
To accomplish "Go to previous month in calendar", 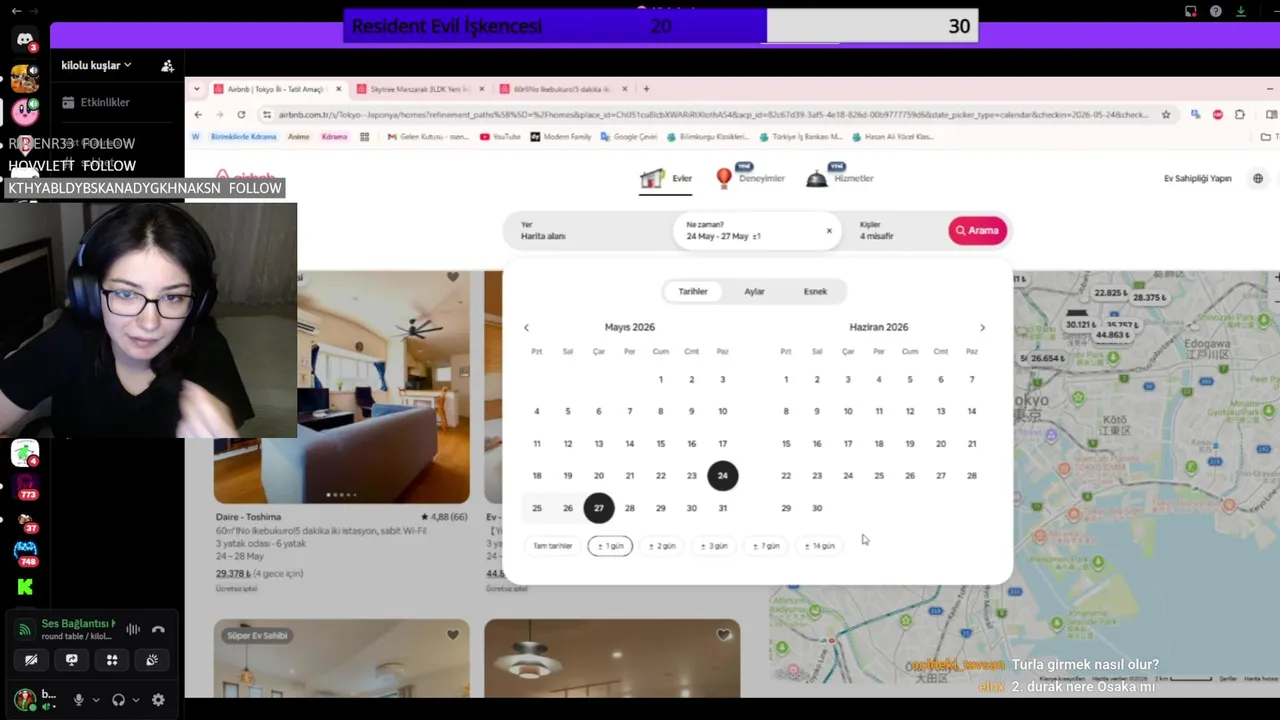I will coord(526,328).
